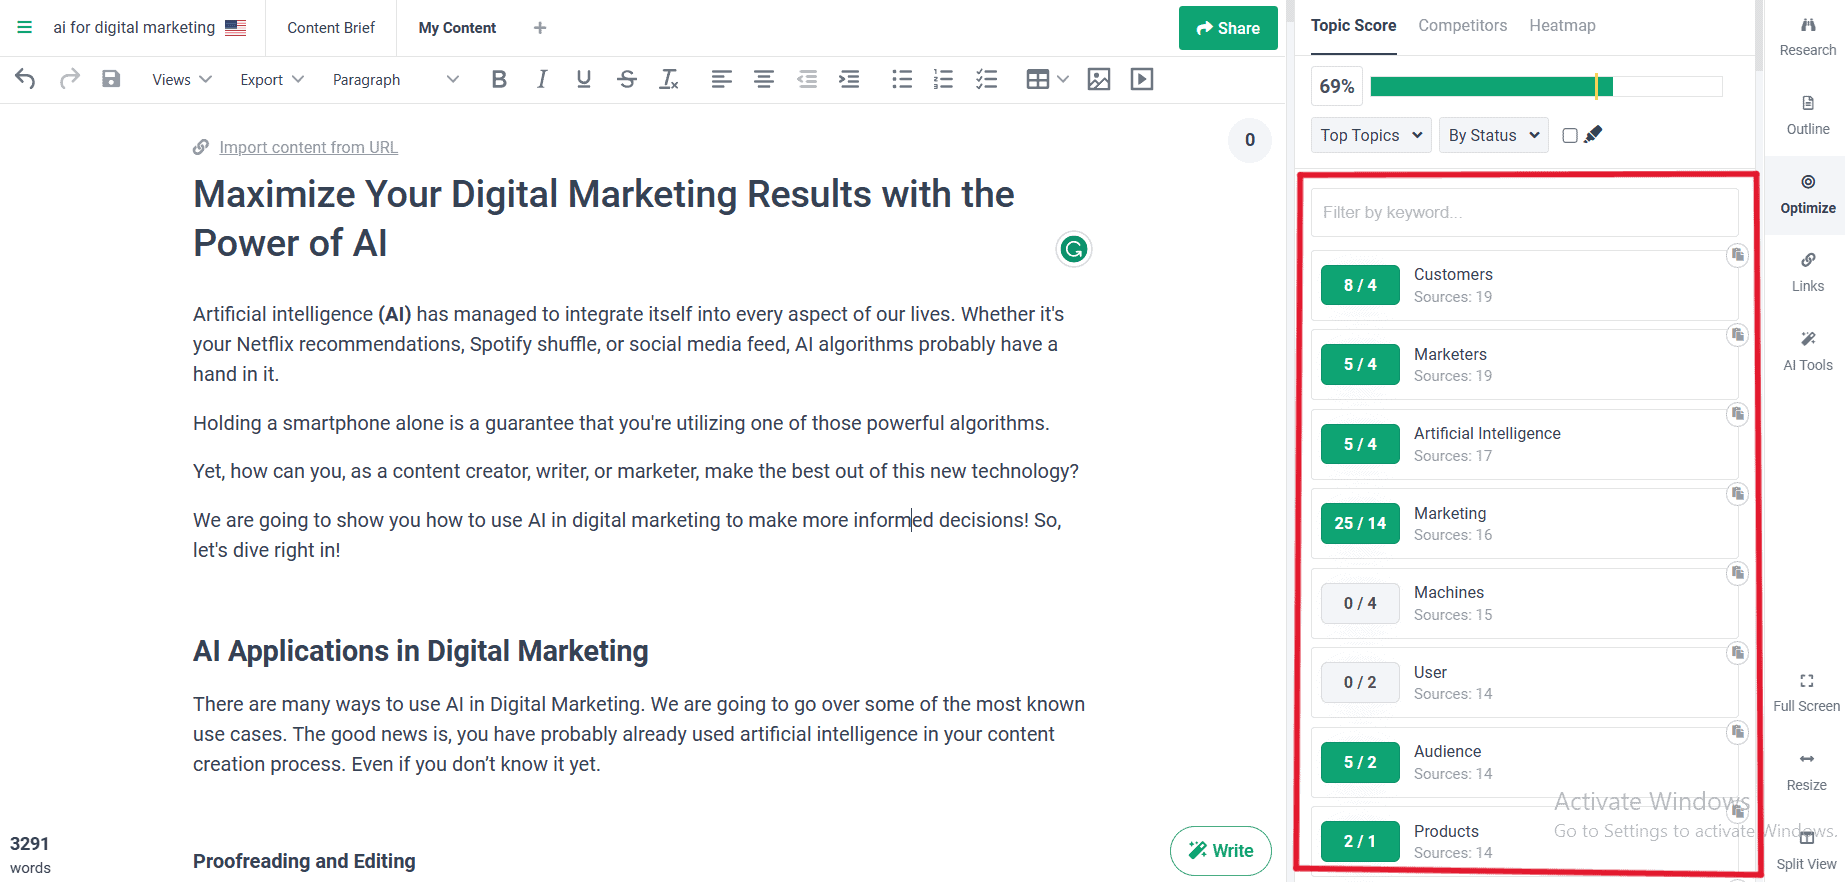Open Grammarly badge in editor
This screenshot has height=882, width=1845.
point(1074,249)
